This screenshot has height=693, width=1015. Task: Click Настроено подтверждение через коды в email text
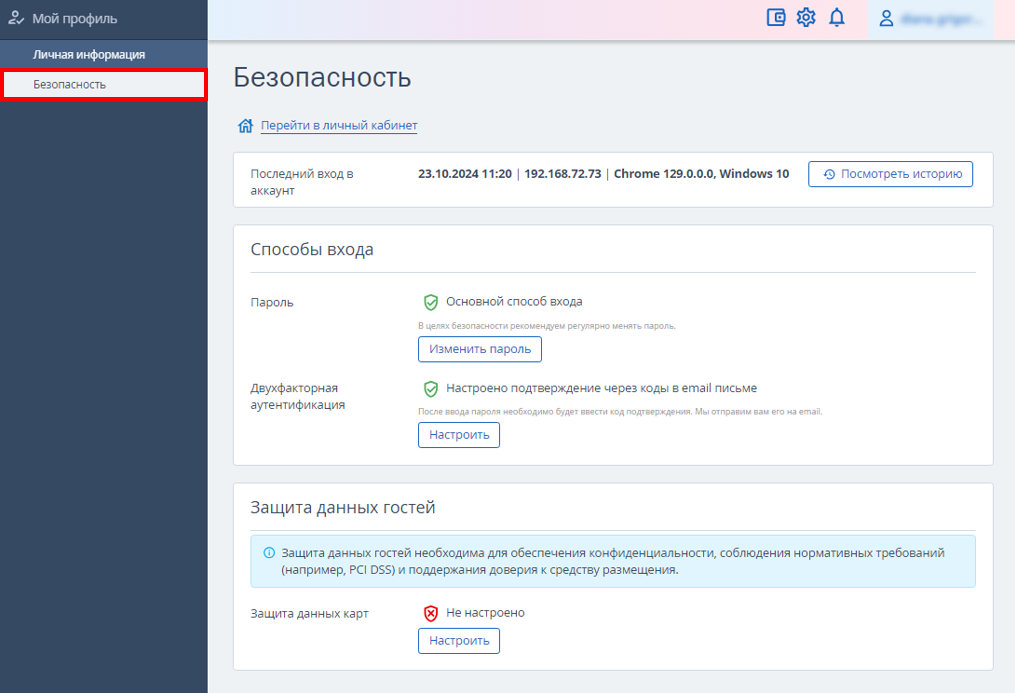tap(601, 388)
